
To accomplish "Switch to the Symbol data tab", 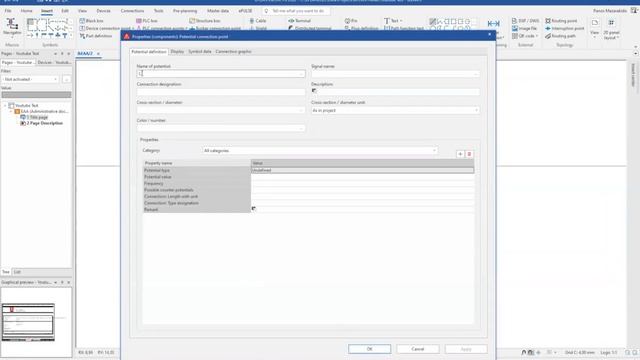I will click(200, 51).
